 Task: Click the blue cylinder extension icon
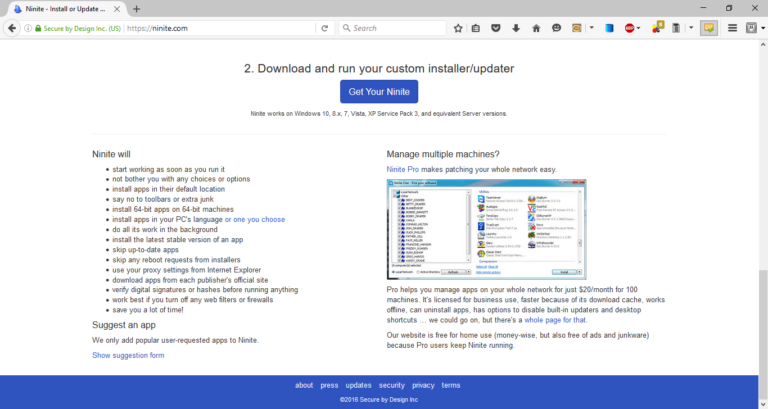(x=609, y=28)
